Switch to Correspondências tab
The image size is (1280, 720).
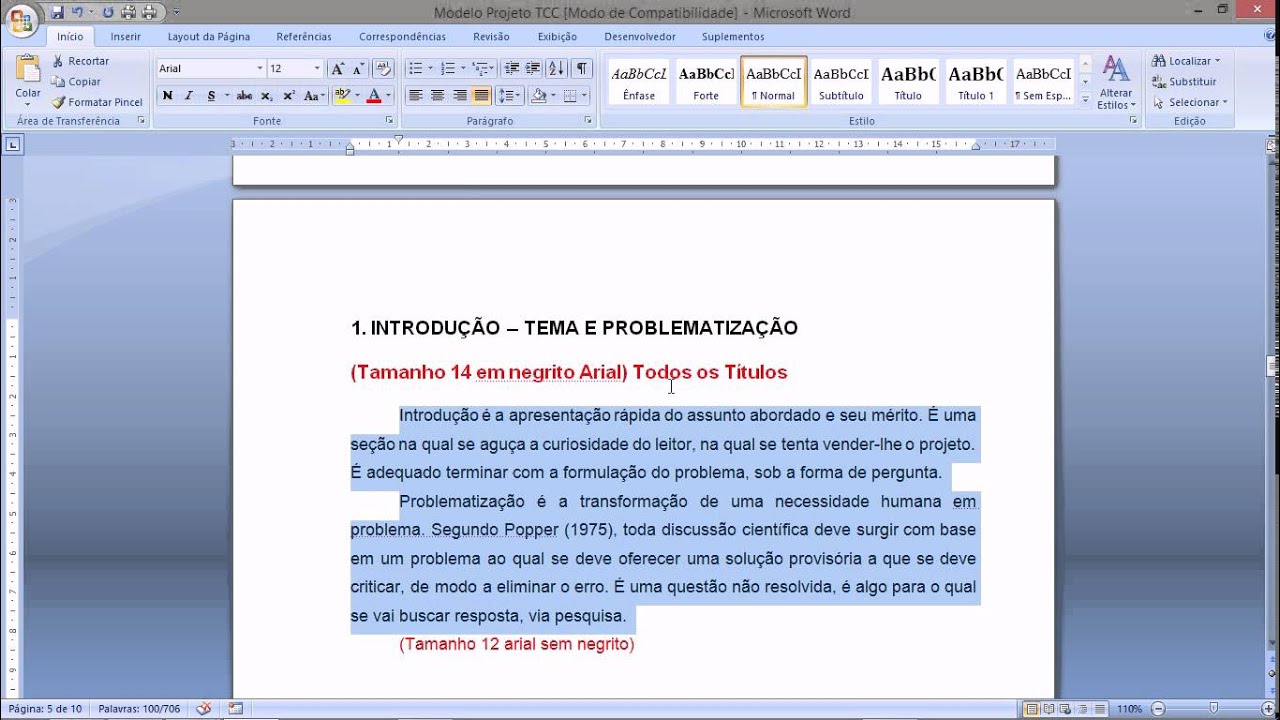[x=402, y=37]
